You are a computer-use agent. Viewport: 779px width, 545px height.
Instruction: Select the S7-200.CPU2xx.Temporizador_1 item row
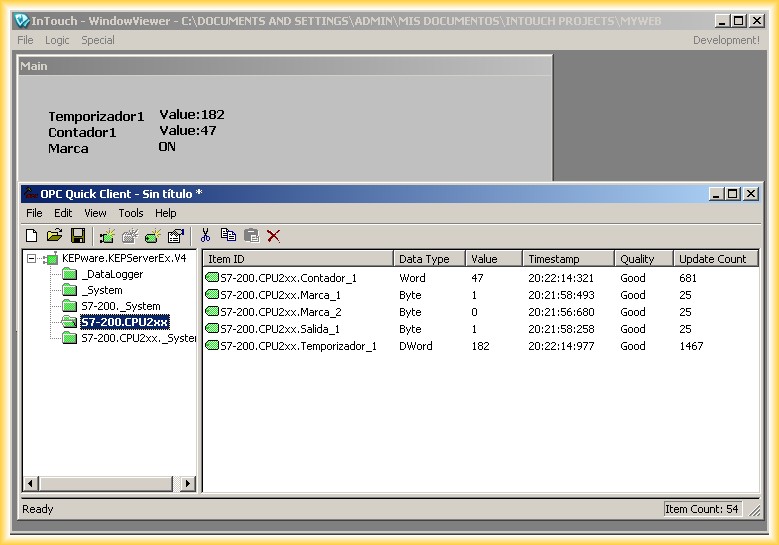click(298, 346)
